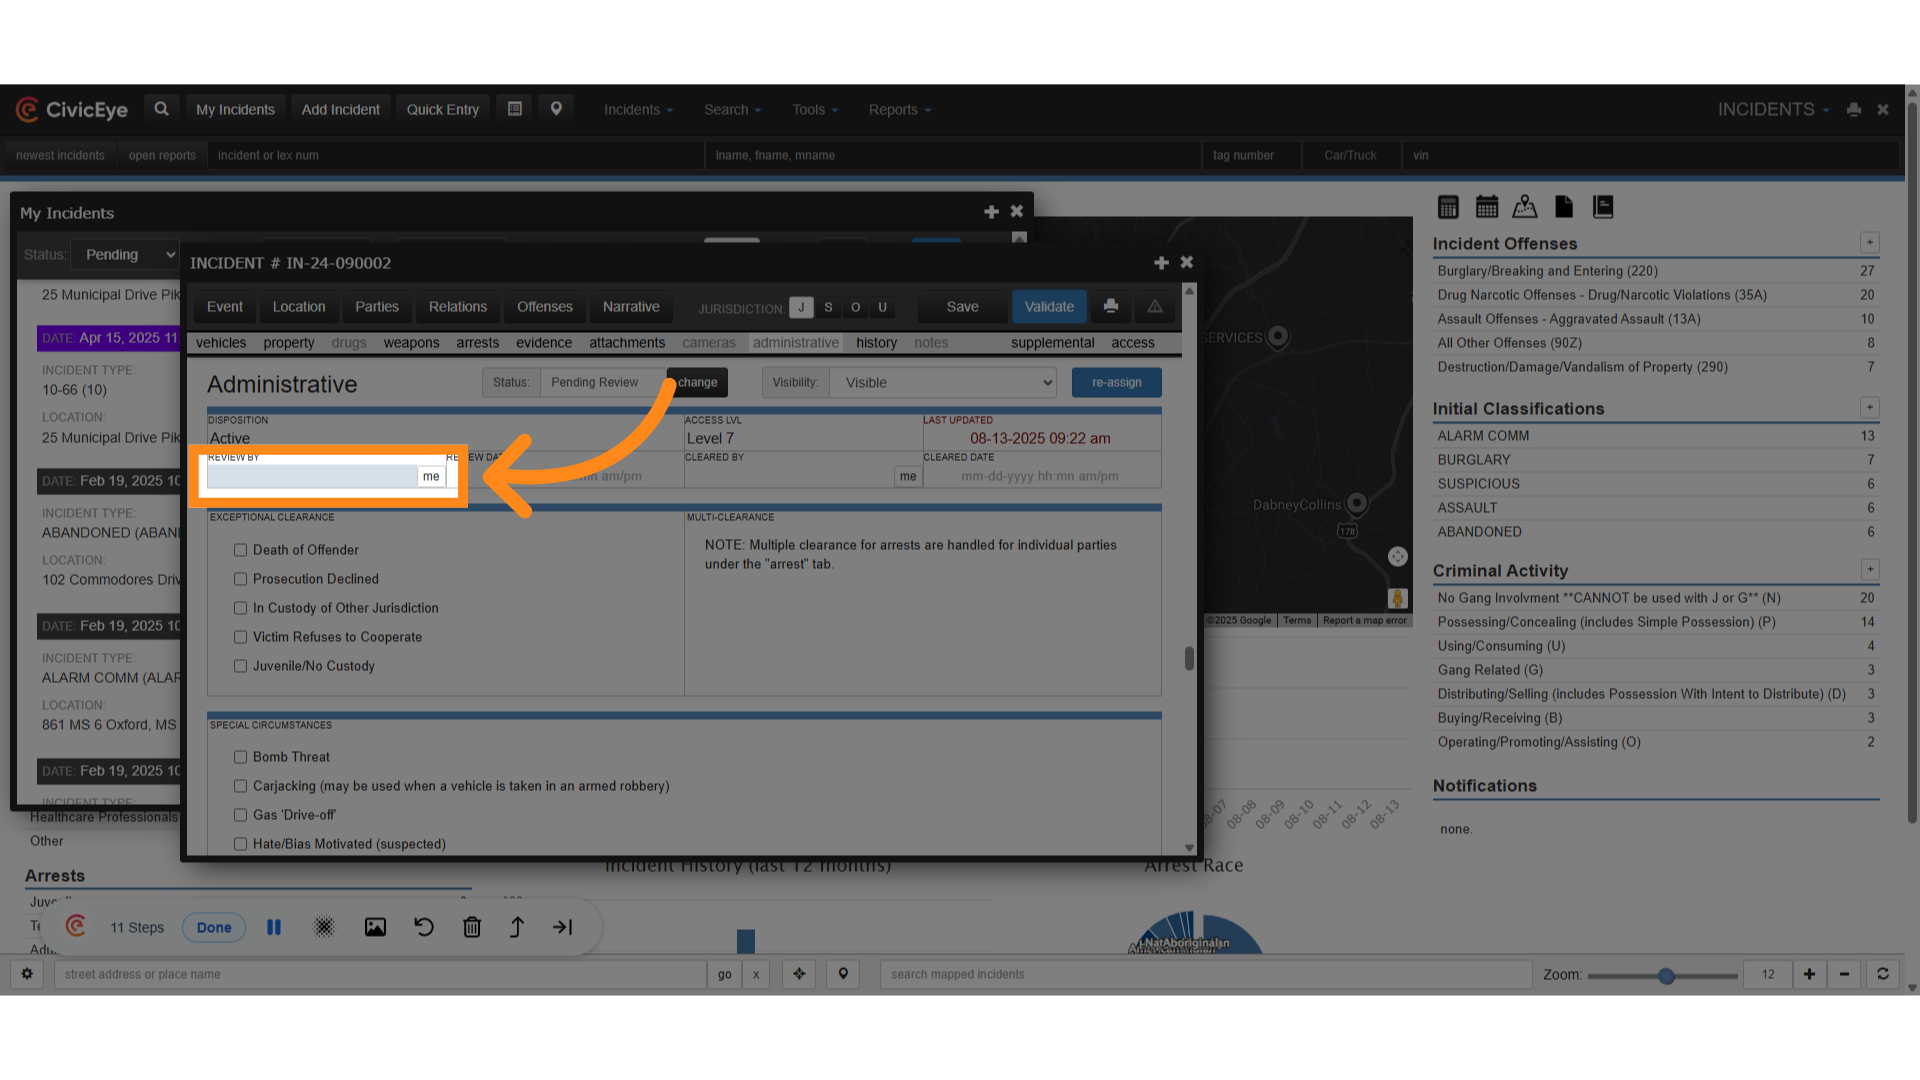The width and height of the screenshot is (1920, 1080).
Task: Check the Gas 'Drive-off' checkbox
Action: [x=240, y=815]
